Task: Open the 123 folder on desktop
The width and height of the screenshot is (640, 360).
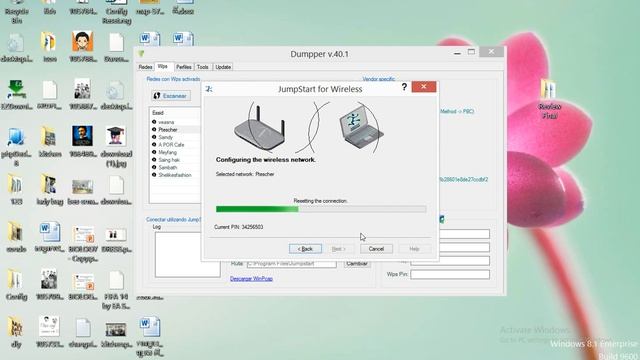Action: click(x=16, y=189)
